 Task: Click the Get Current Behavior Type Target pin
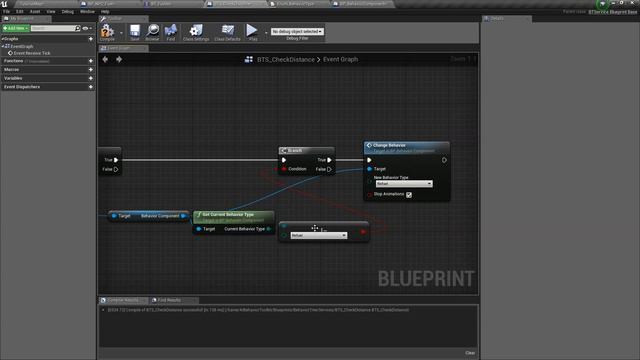199,229
